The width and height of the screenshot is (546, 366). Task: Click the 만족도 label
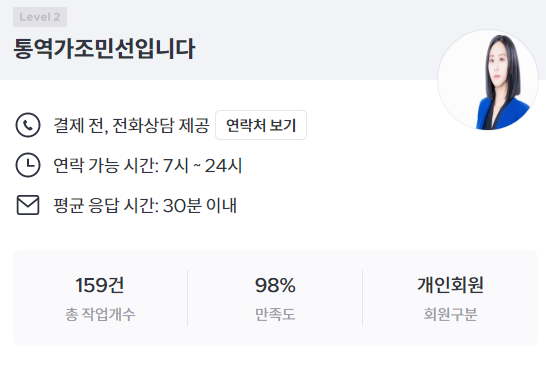point(275,314)
